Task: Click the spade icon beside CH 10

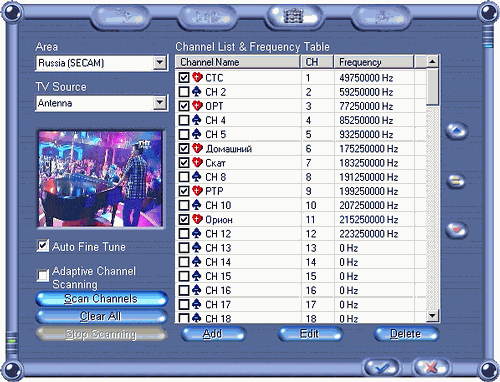Action: click(197, 205)
